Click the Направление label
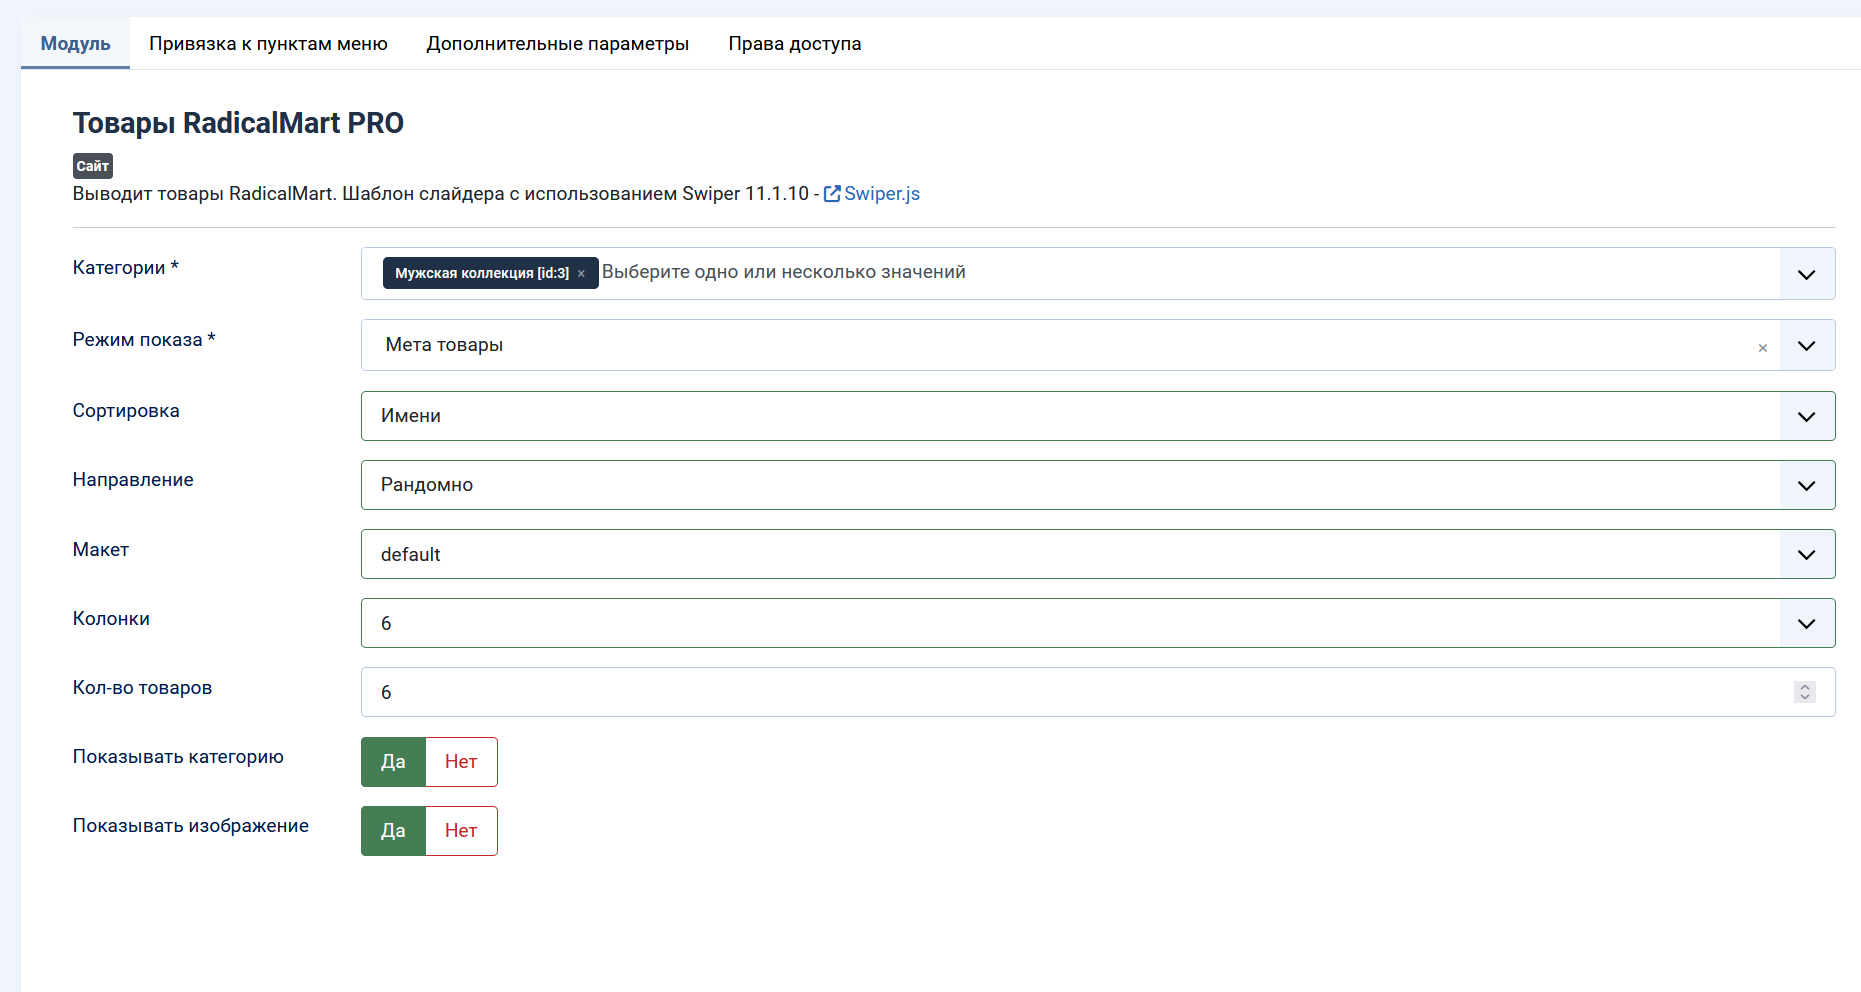Screen dimensions: 1861x992 [133, 480]
